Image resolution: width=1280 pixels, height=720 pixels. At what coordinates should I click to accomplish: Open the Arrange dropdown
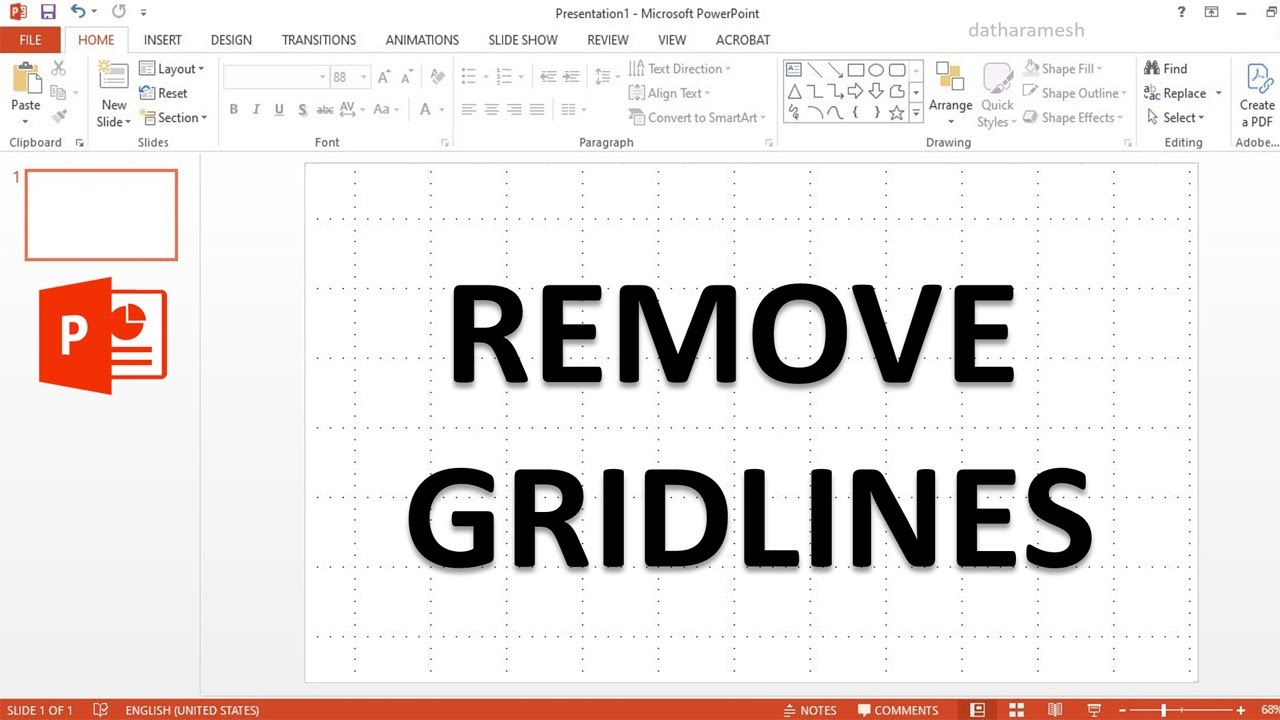[951, 94]
